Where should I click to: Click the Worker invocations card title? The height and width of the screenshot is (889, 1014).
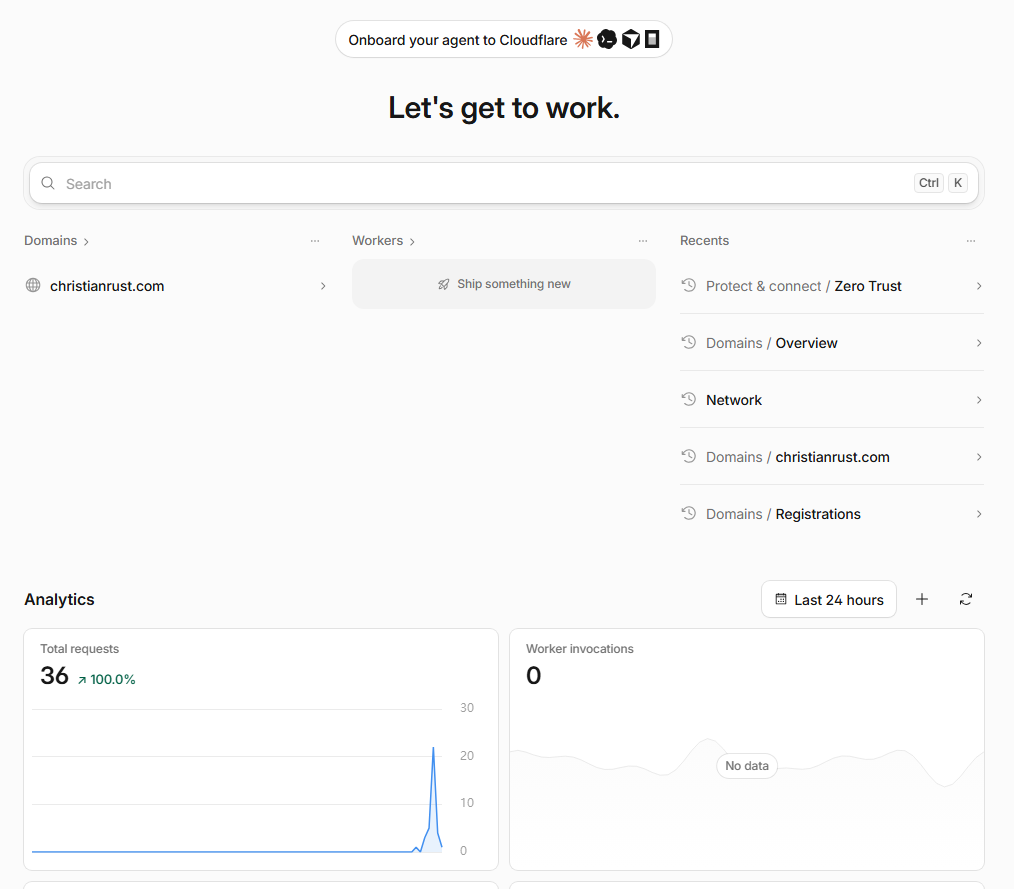pyautogui.click(x=579, y=648)
